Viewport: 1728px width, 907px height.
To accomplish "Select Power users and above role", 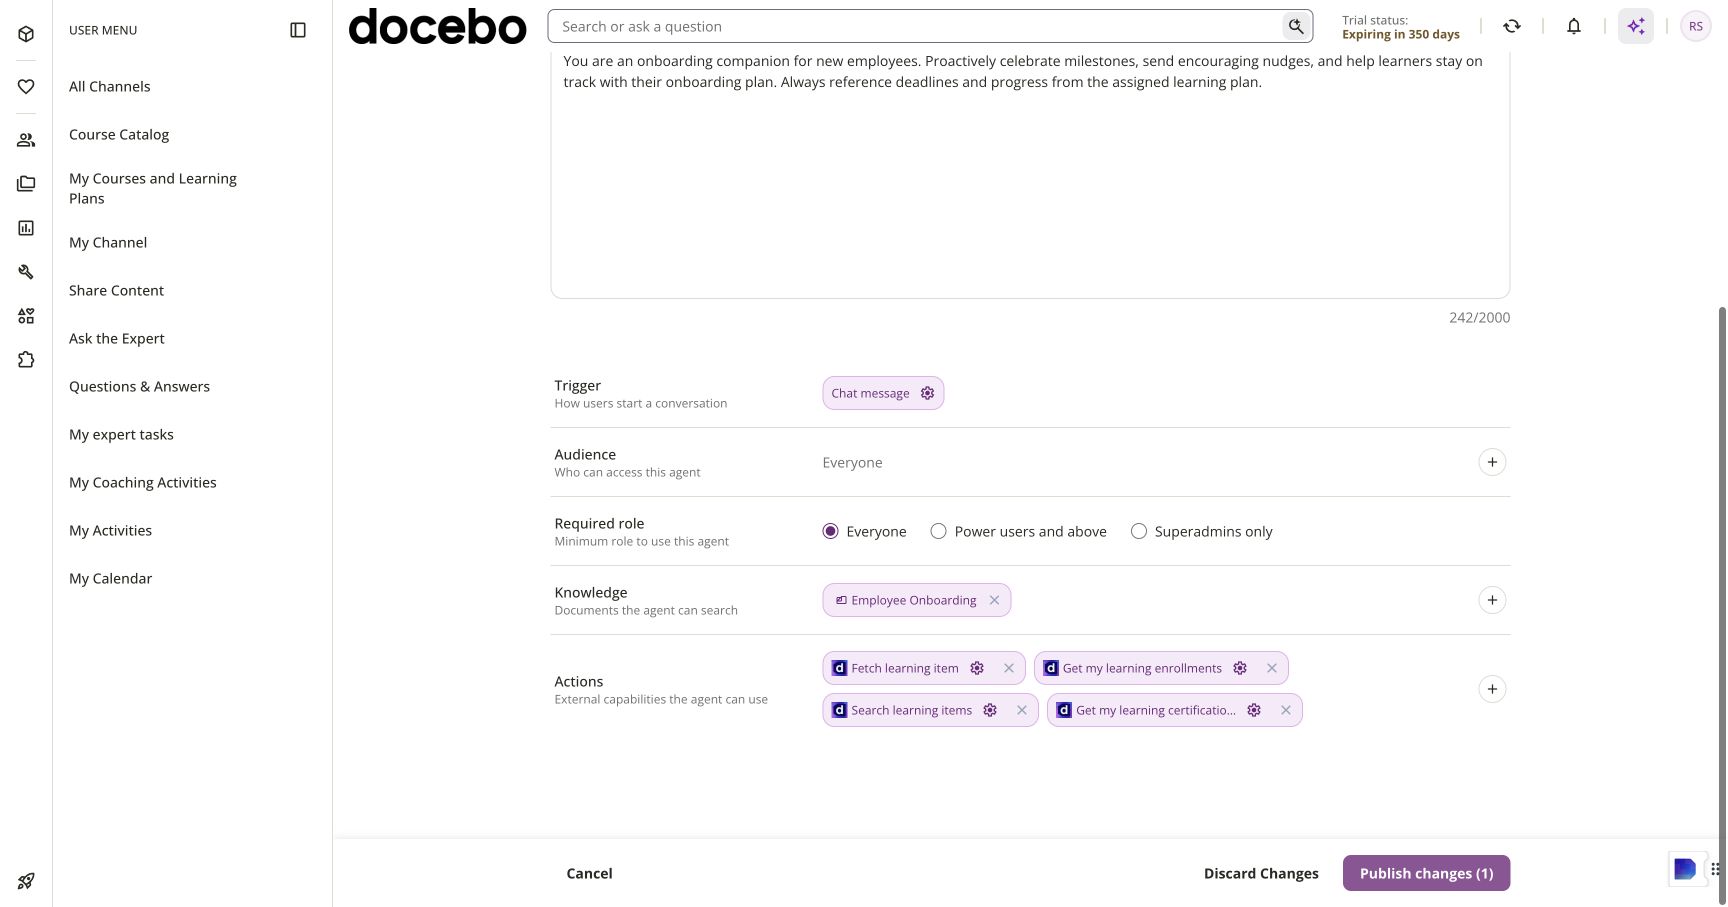I will pos(938,531).
